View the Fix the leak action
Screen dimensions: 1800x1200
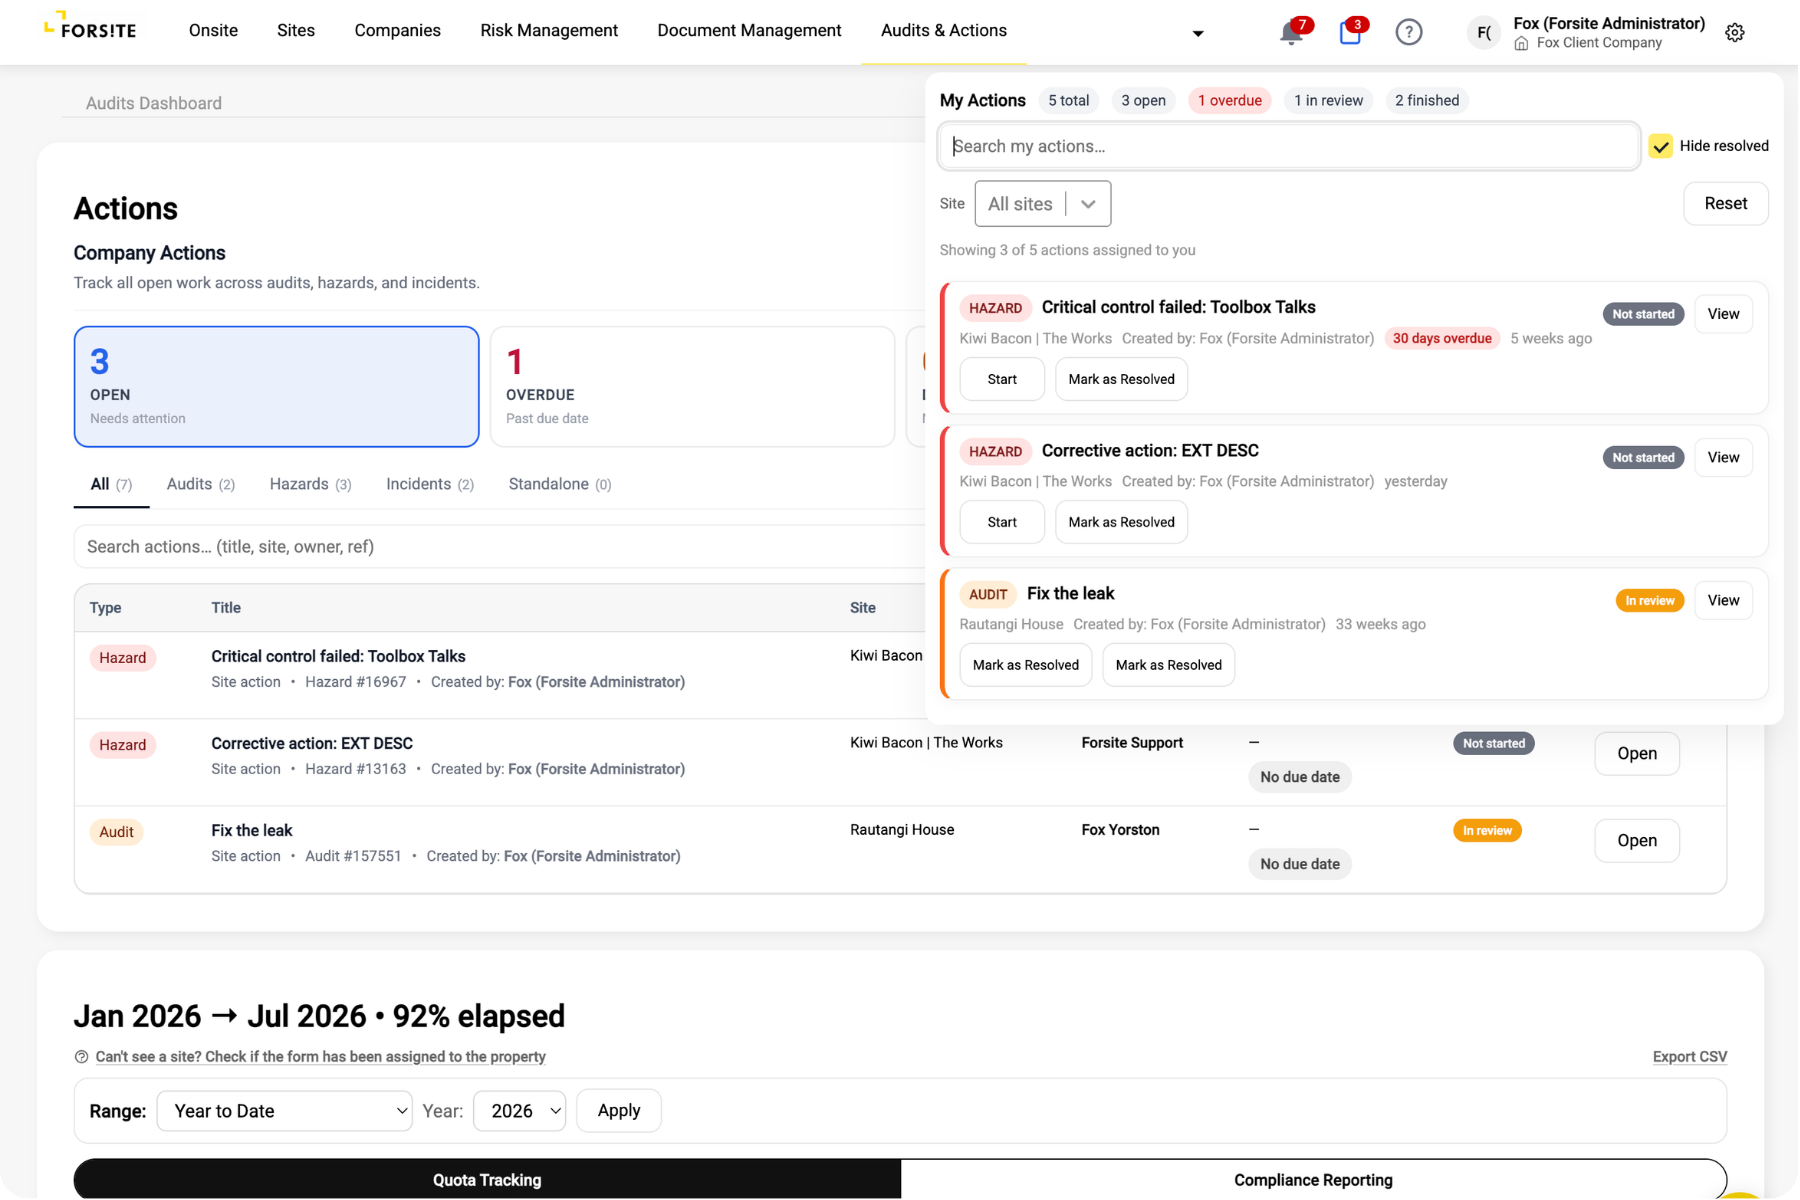(x=1723, y=600)
